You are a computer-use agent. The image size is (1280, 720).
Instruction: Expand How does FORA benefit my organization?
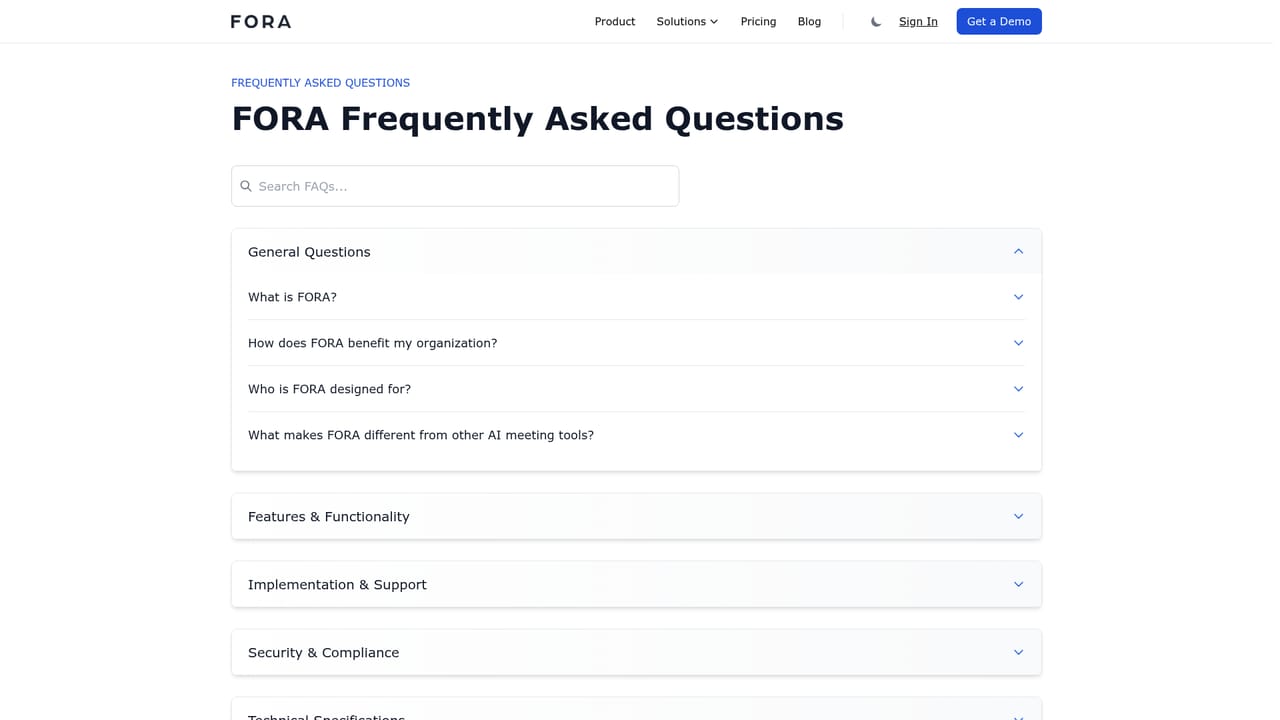[x=636, y=343]
